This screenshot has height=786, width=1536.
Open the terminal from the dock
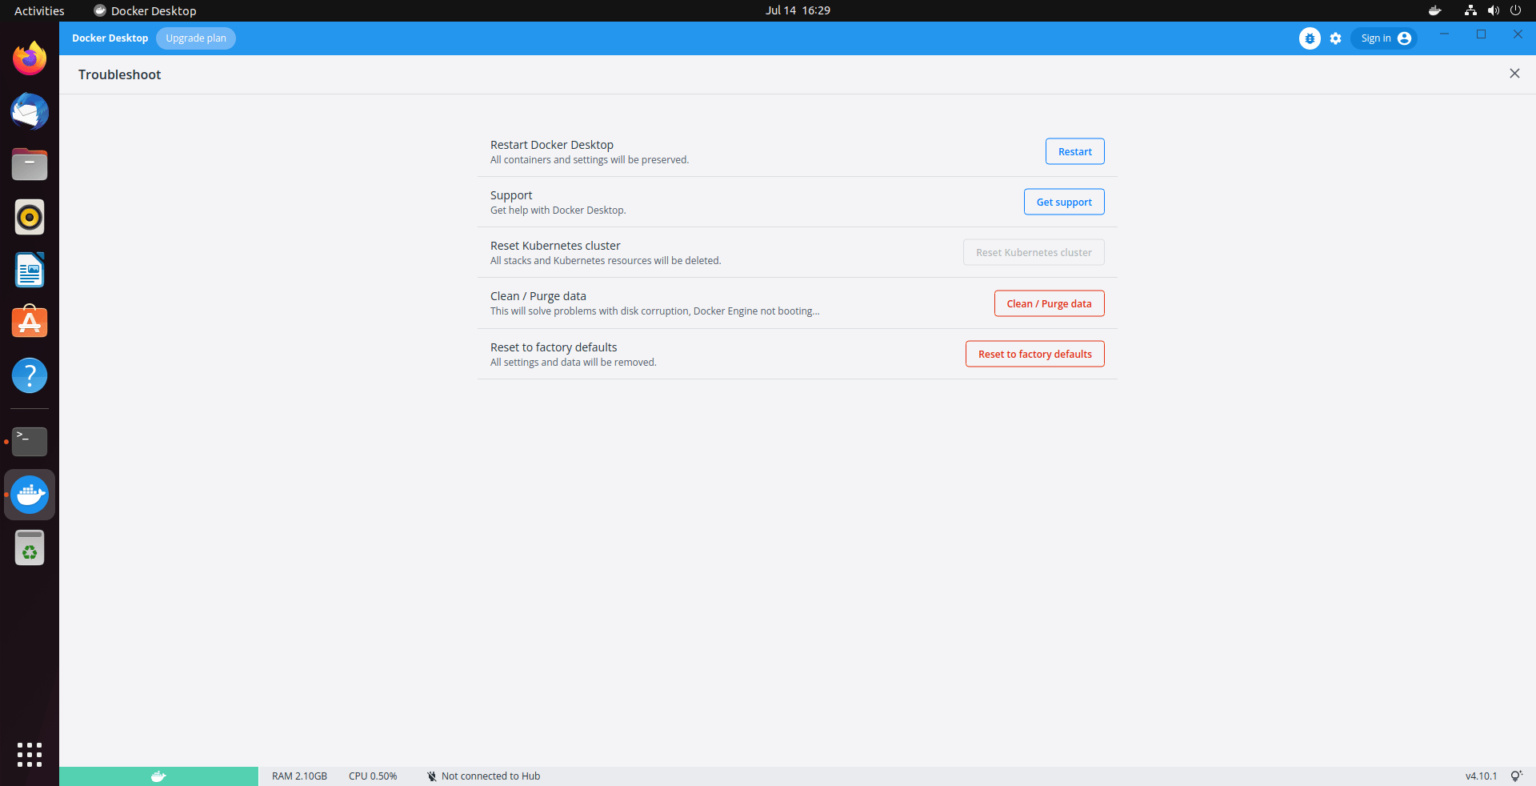point(29,440)
